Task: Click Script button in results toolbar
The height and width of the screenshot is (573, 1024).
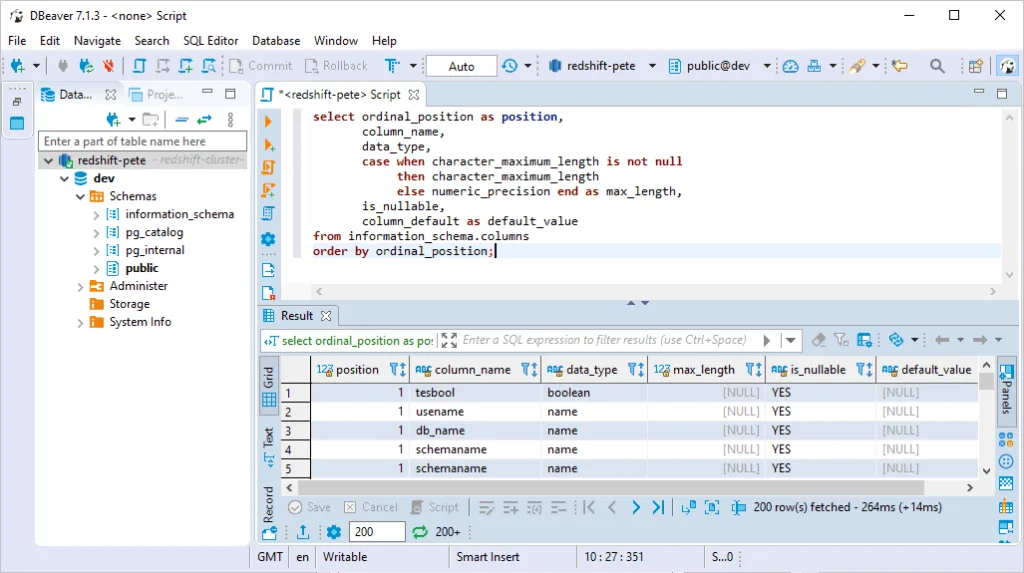Action: pos(434,507)
